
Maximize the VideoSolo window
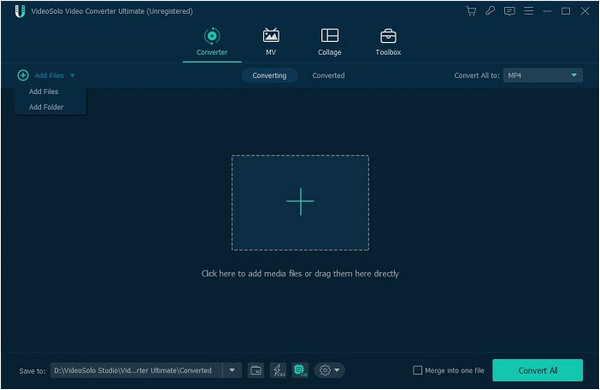tap(566, 11)
